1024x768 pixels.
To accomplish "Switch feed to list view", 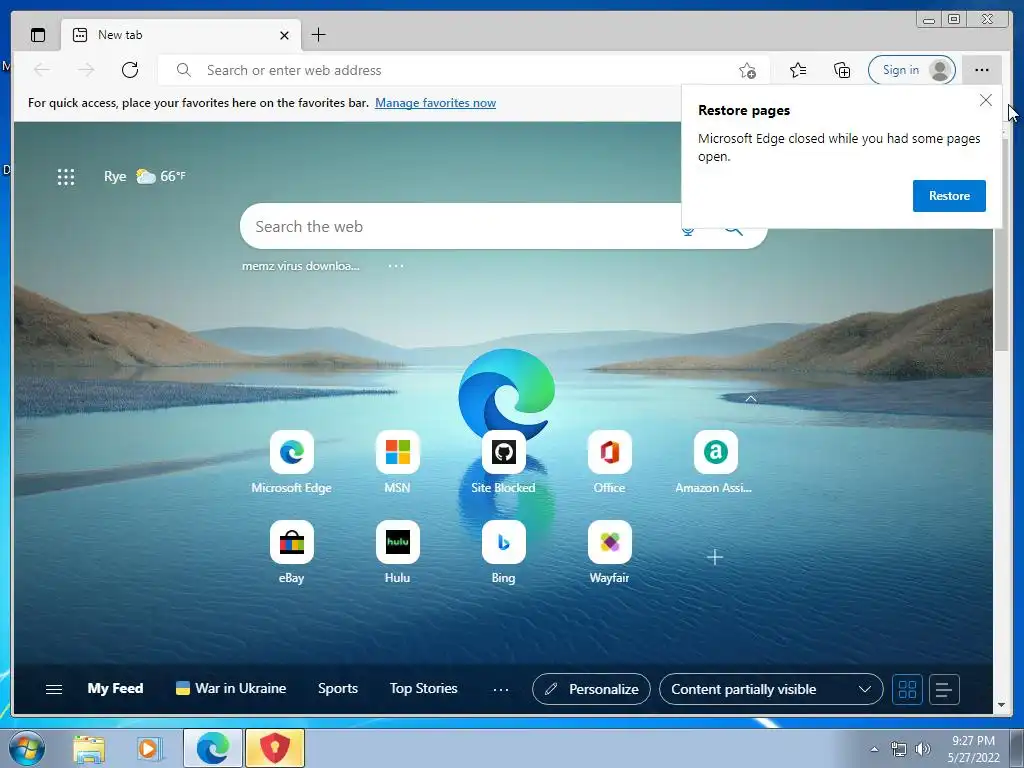I will pyautogui.click(x=944, y=689).
